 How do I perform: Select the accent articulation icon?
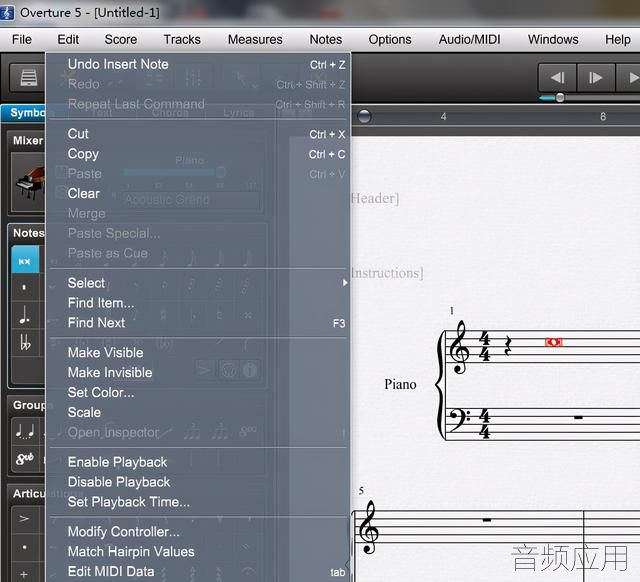click(24, 519)
